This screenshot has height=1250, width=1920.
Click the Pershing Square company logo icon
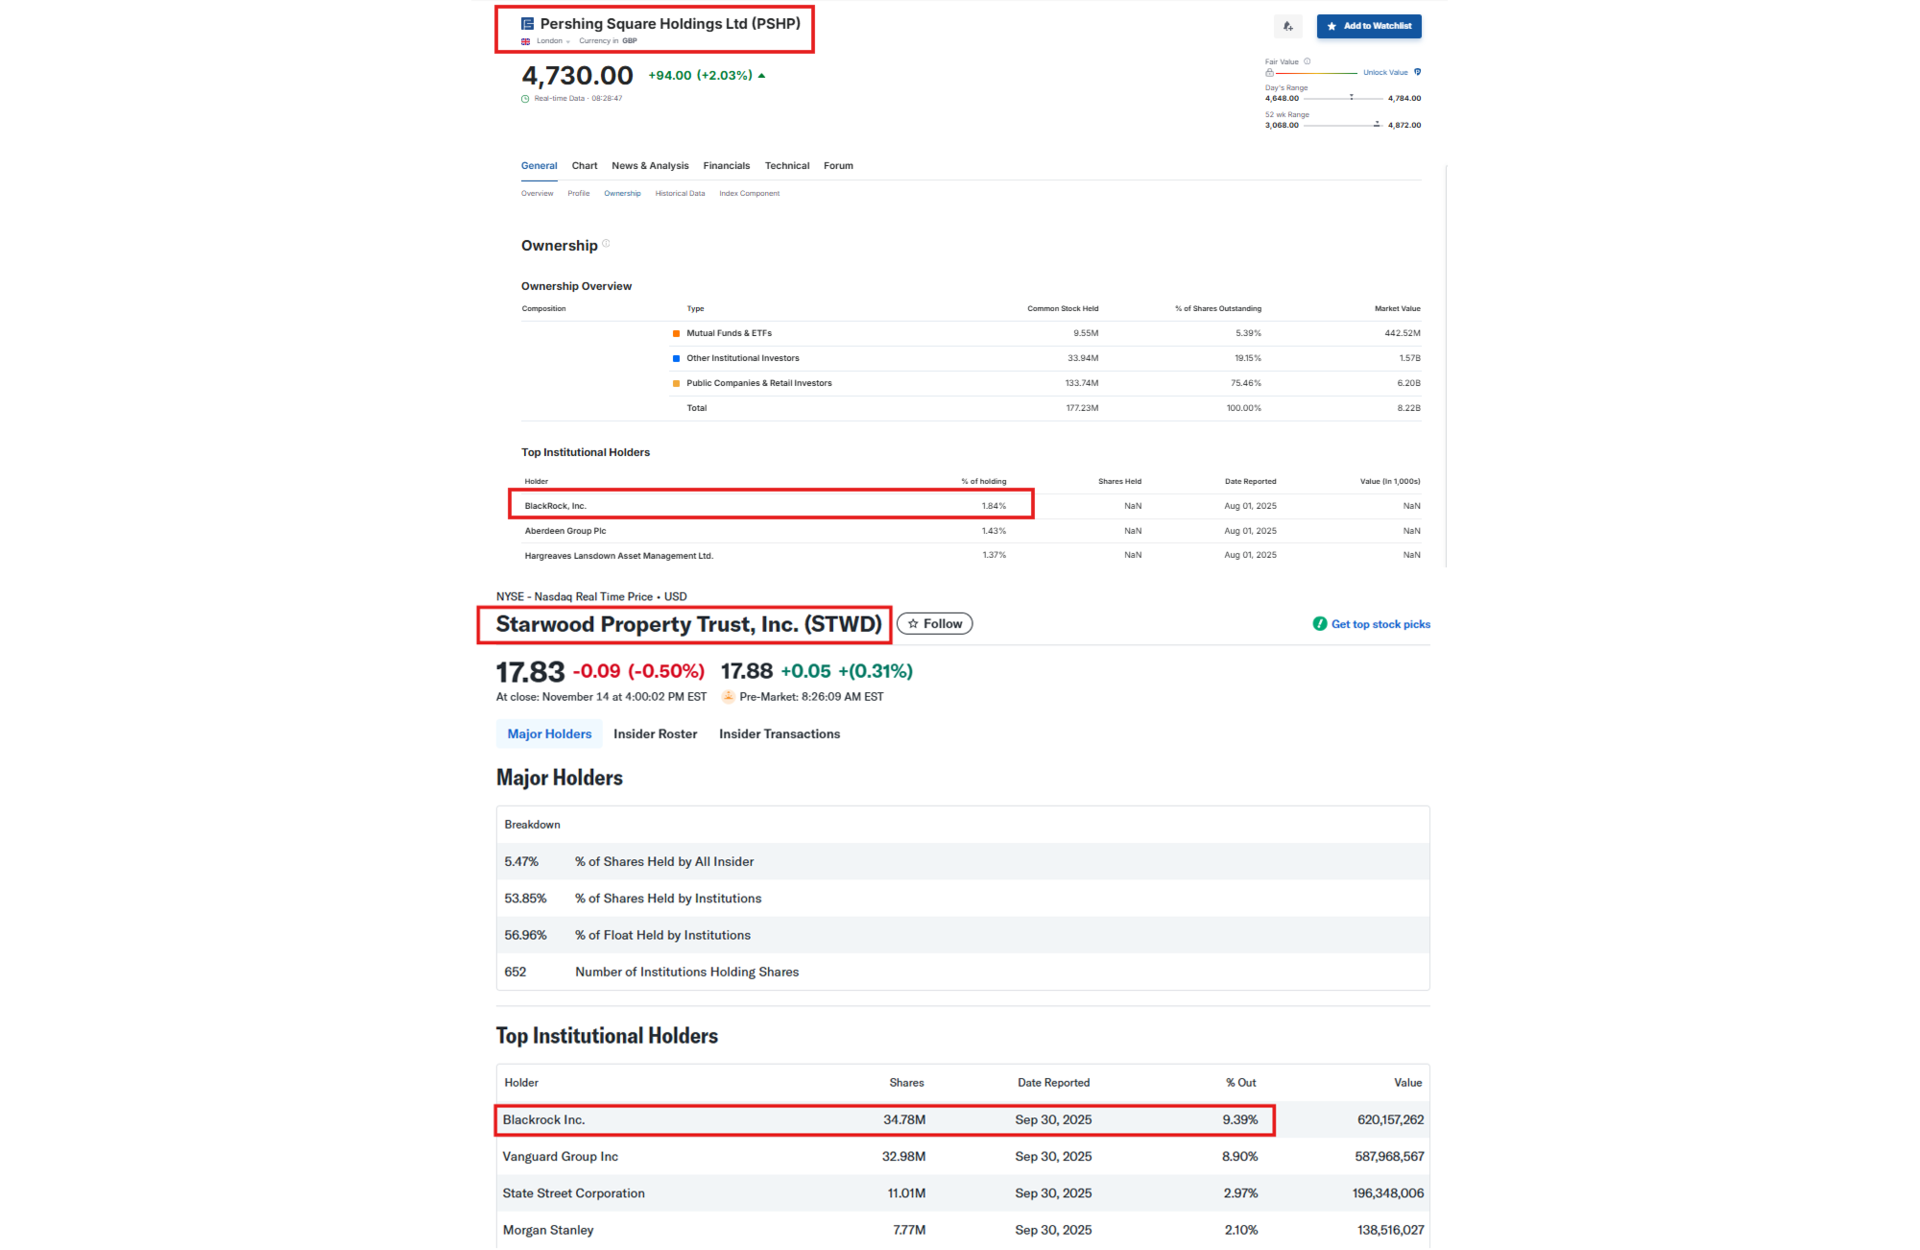point(527,24)
